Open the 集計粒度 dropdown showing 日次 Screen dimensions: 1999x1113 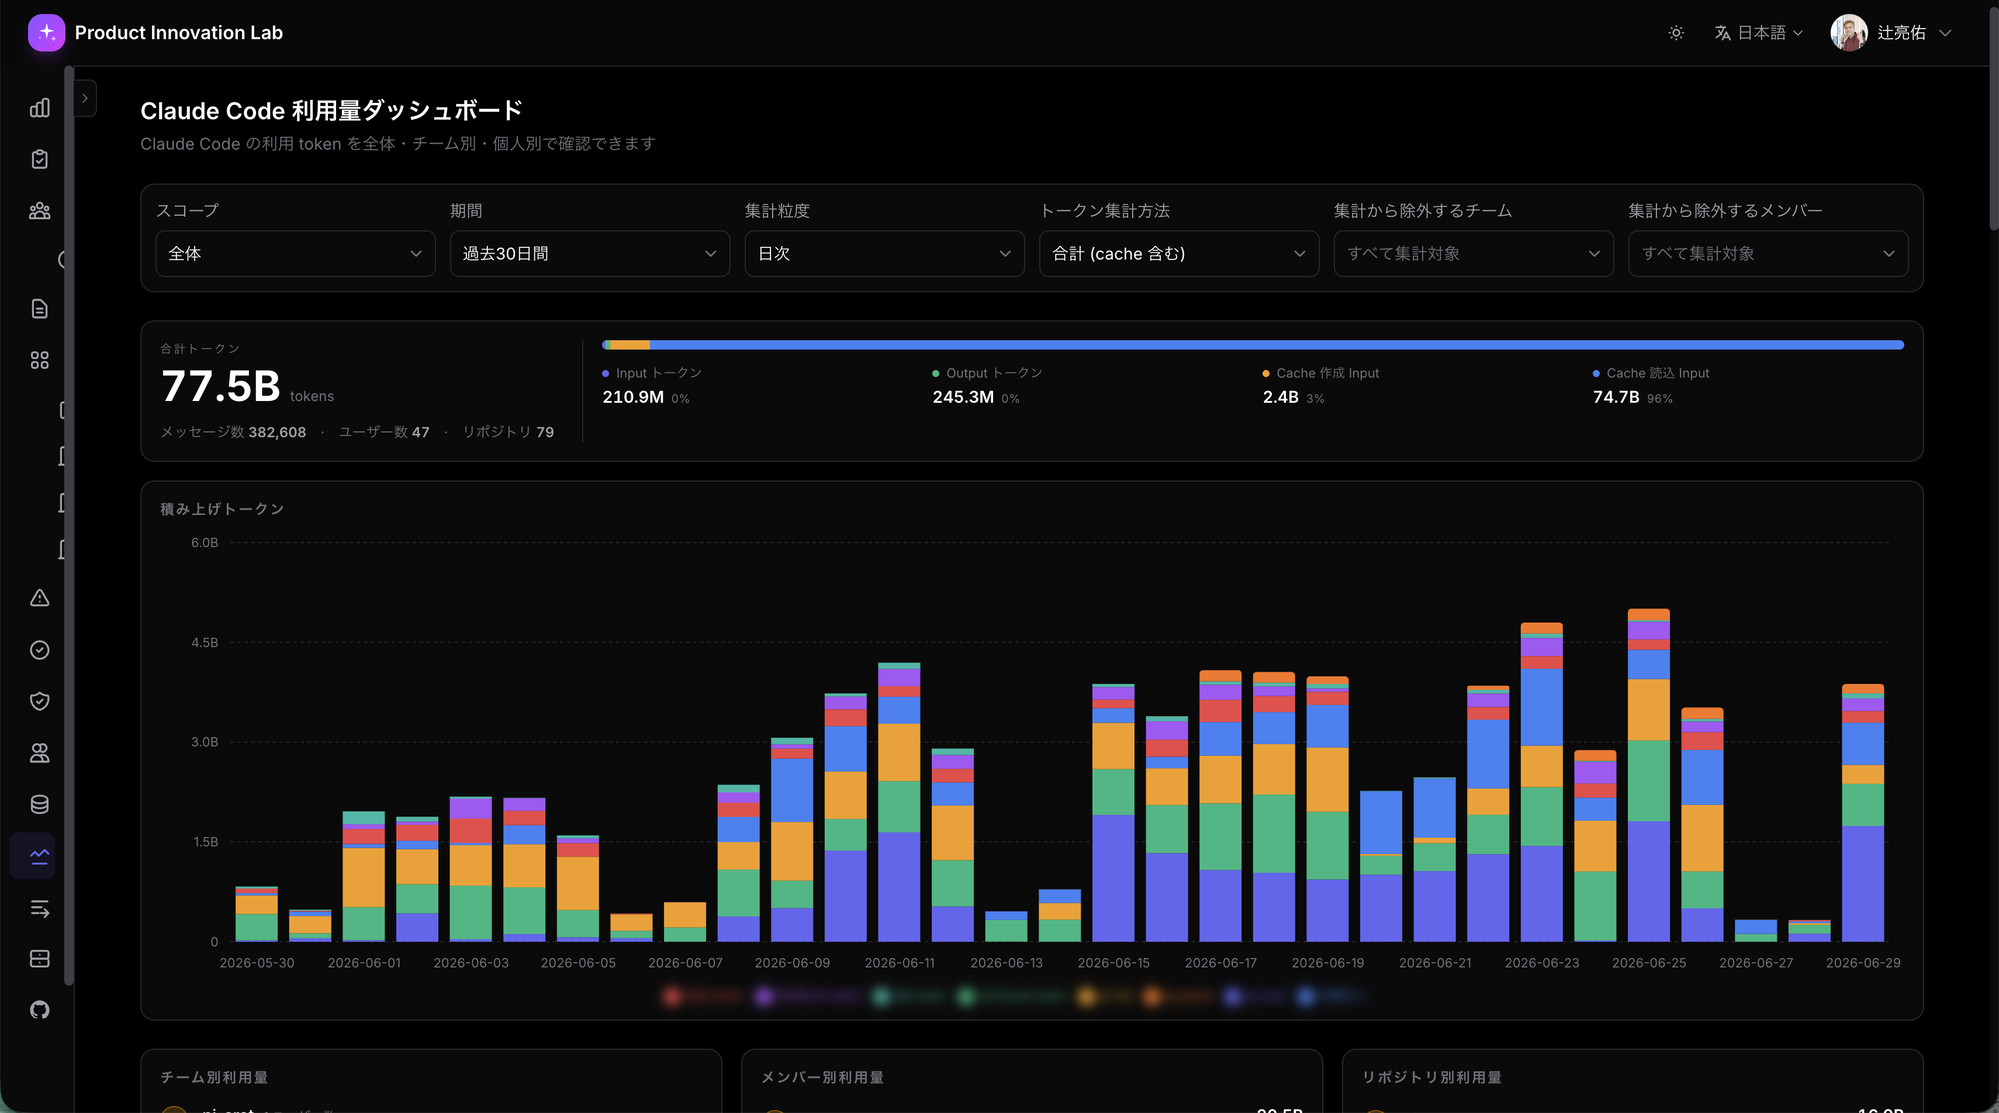tap(884, 254)
